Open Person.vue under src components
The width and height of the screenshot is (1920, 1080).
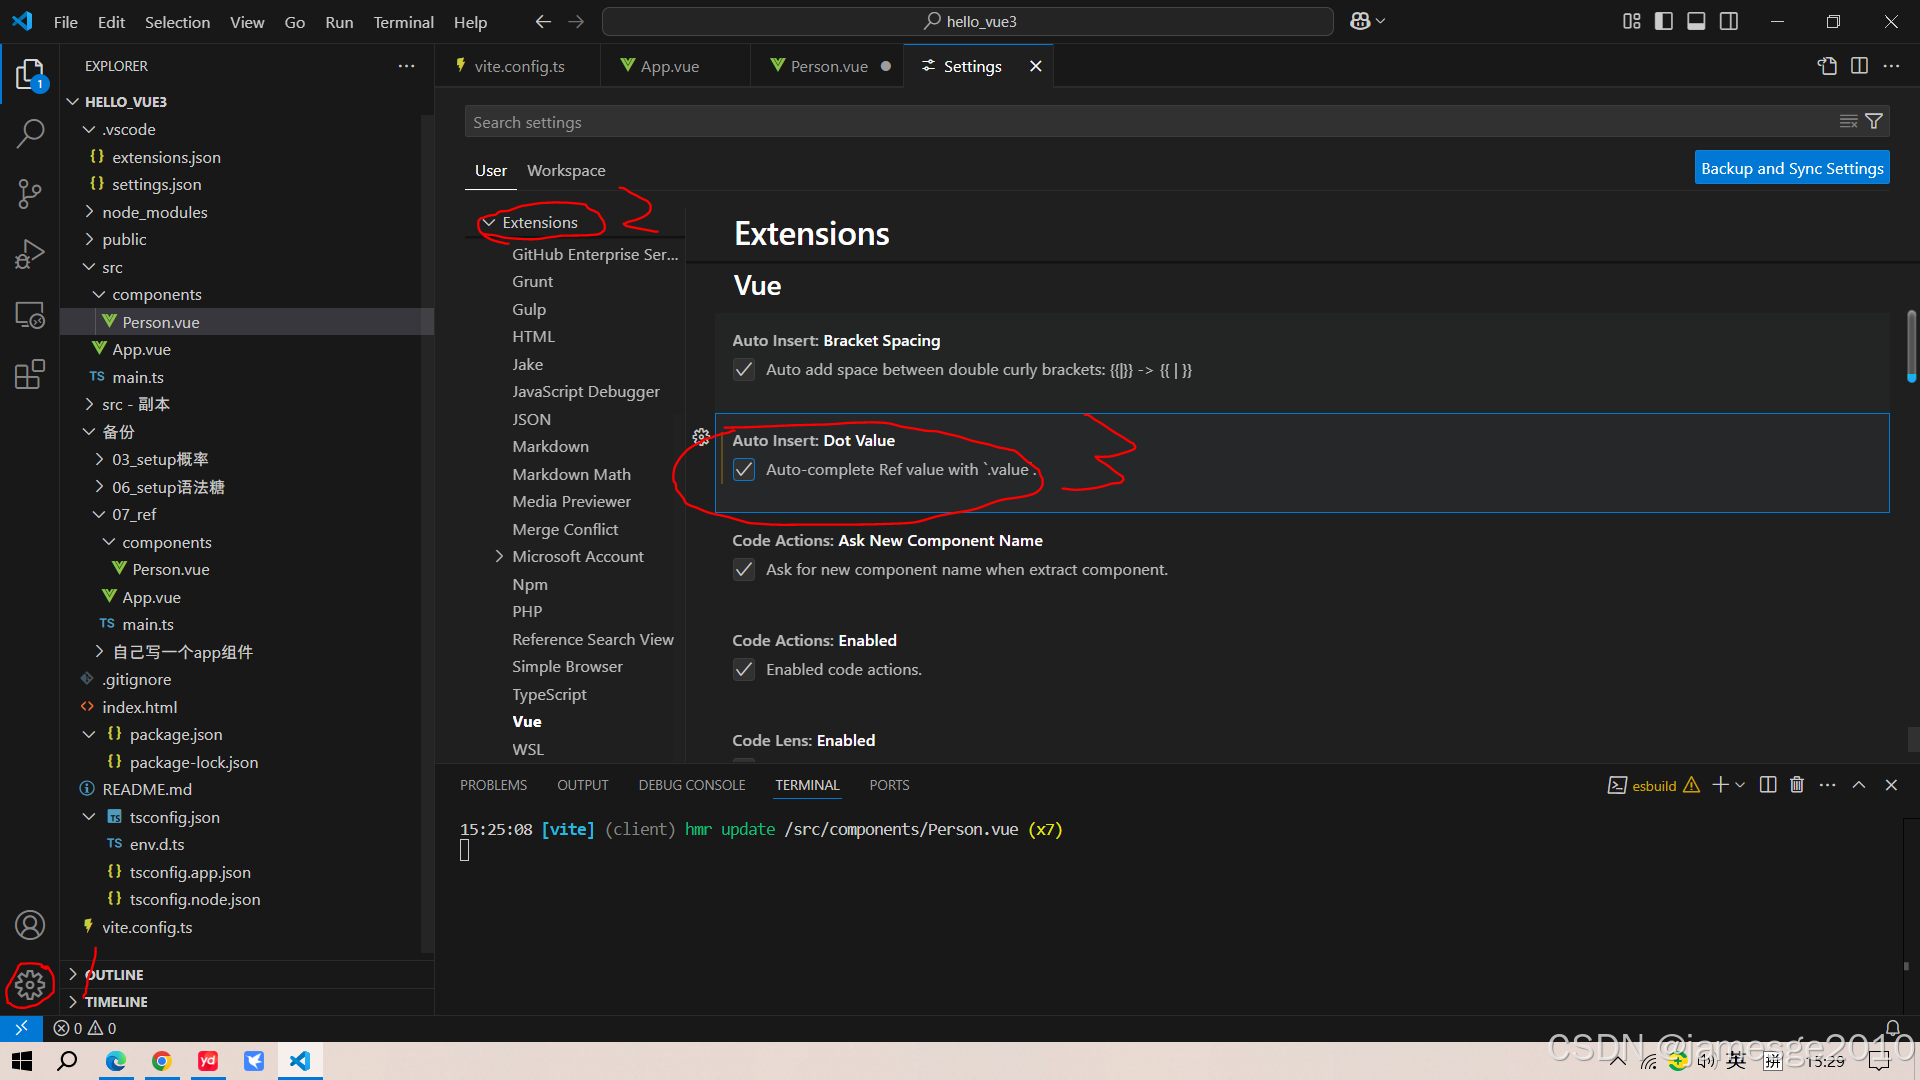point(247,322)
